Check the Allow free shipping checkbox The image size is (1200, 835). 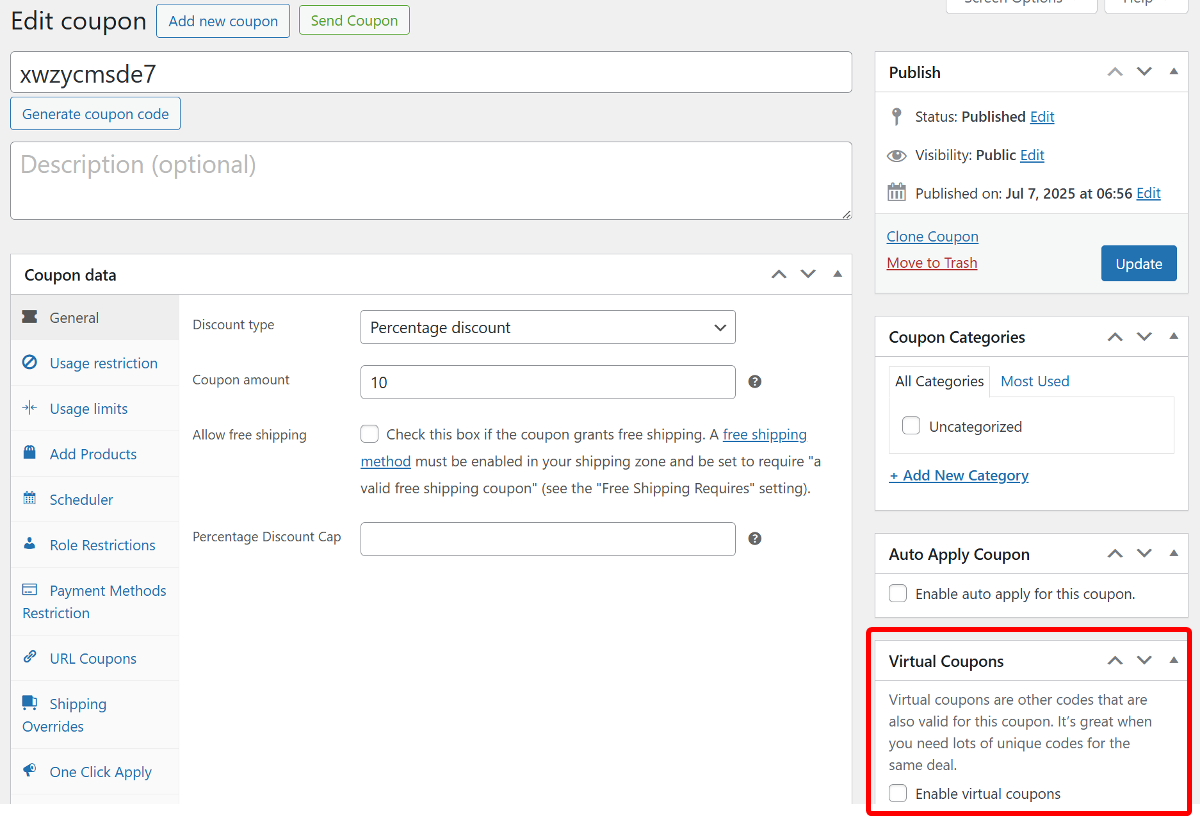coord(370,434)
